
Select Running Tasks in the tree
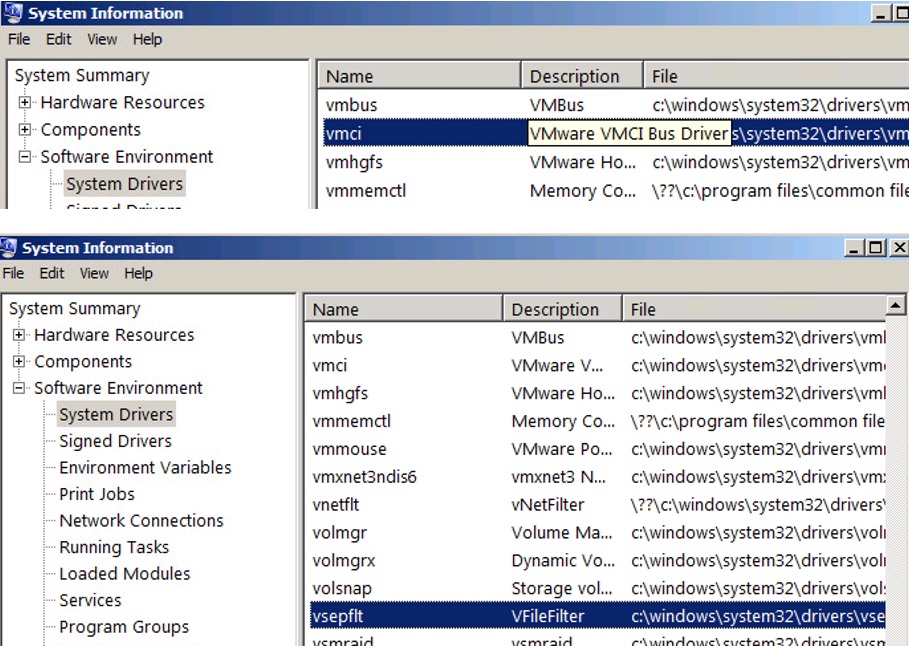pyautogui.click(x=114, y=548)
